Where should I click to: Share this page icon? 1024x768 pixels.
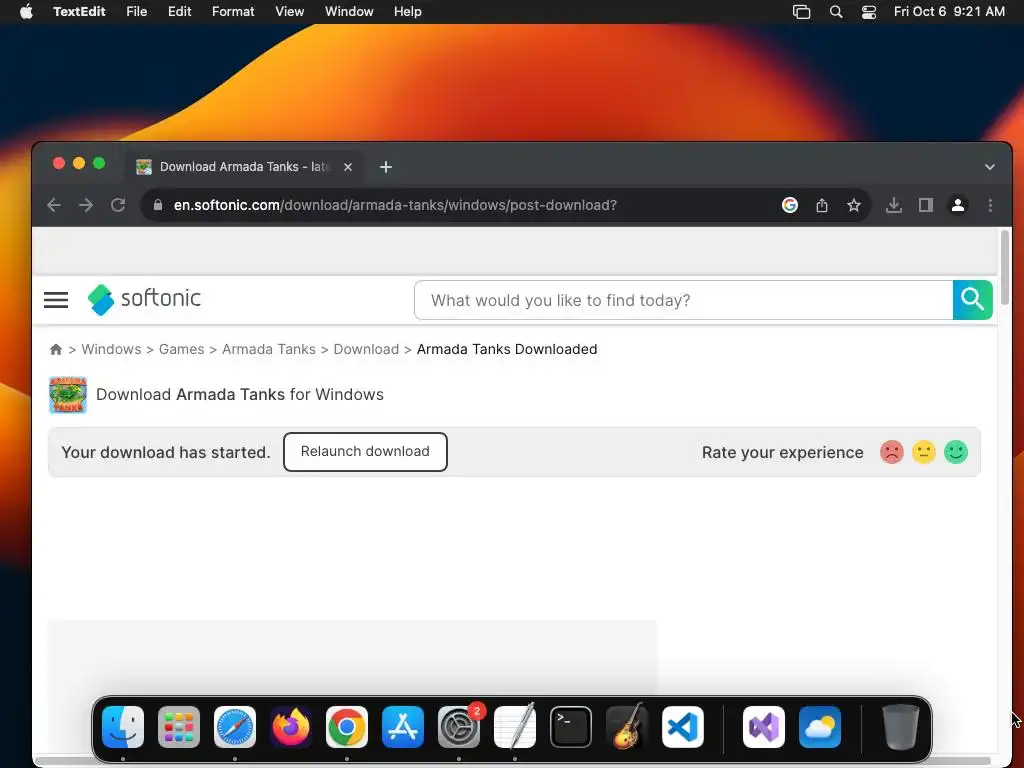tap(822, 205)
